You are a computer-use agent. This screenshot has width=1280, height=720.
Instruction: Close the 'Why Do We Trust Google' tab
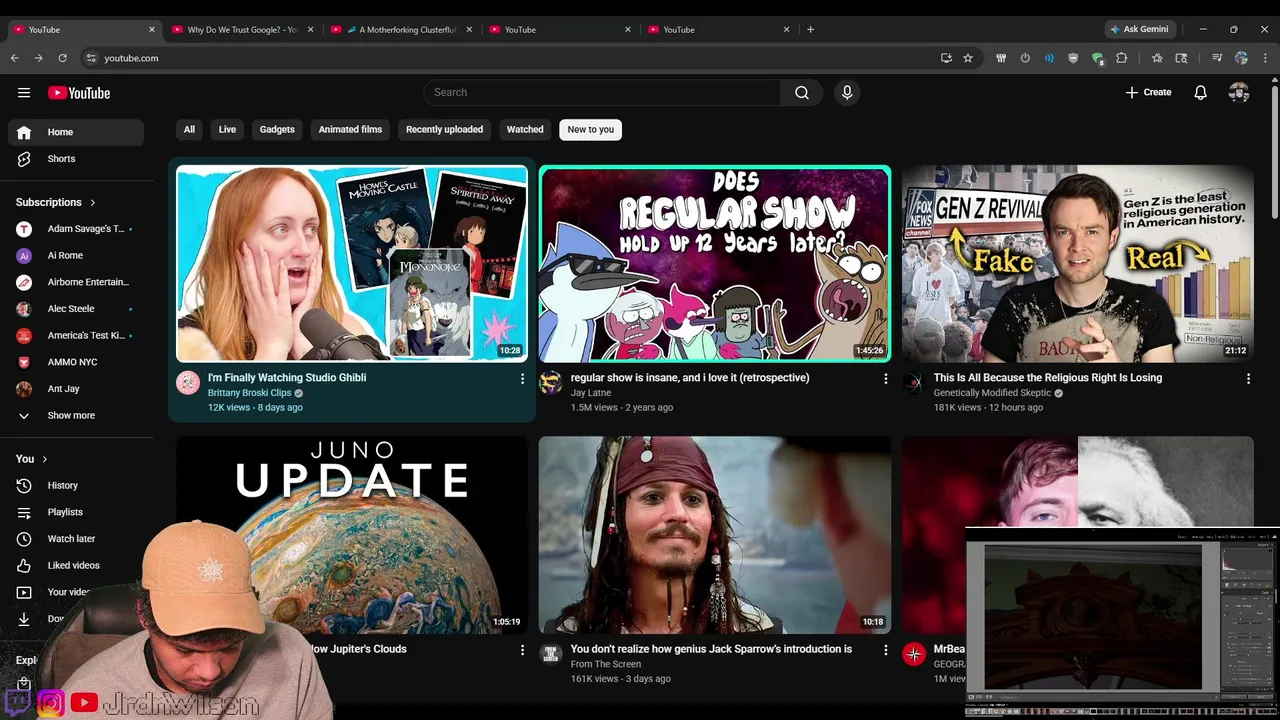click(x=310, y=30)
